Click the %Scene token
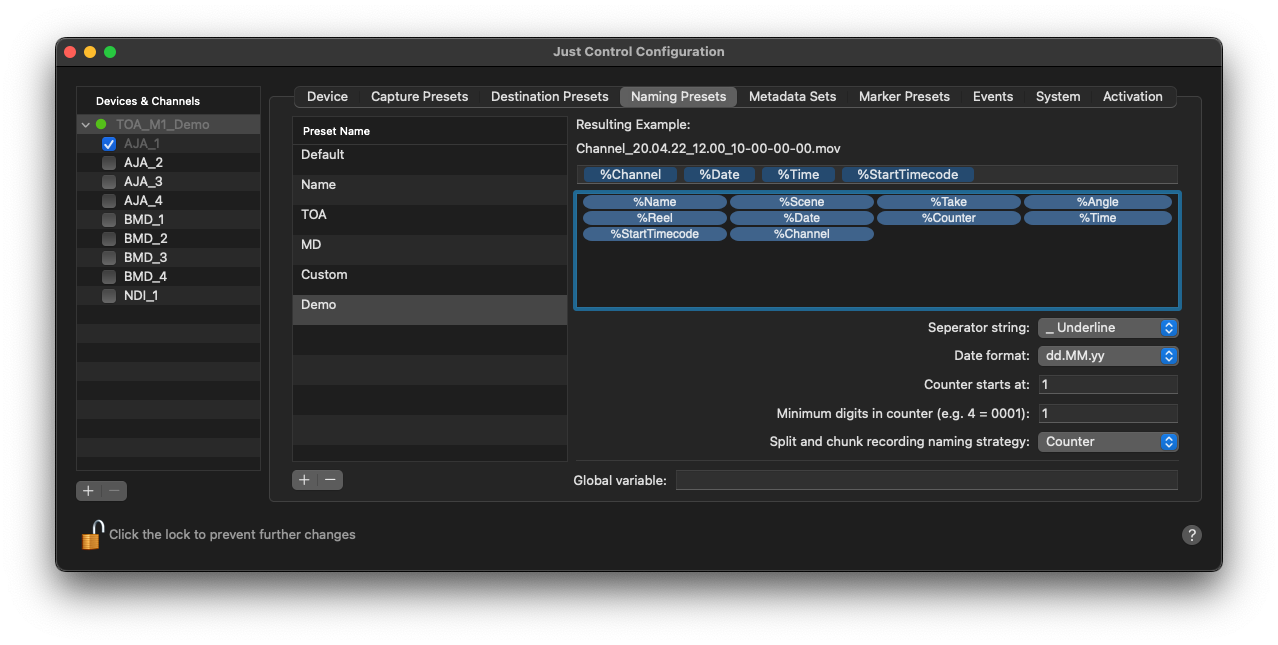 (x=802, y=202)
